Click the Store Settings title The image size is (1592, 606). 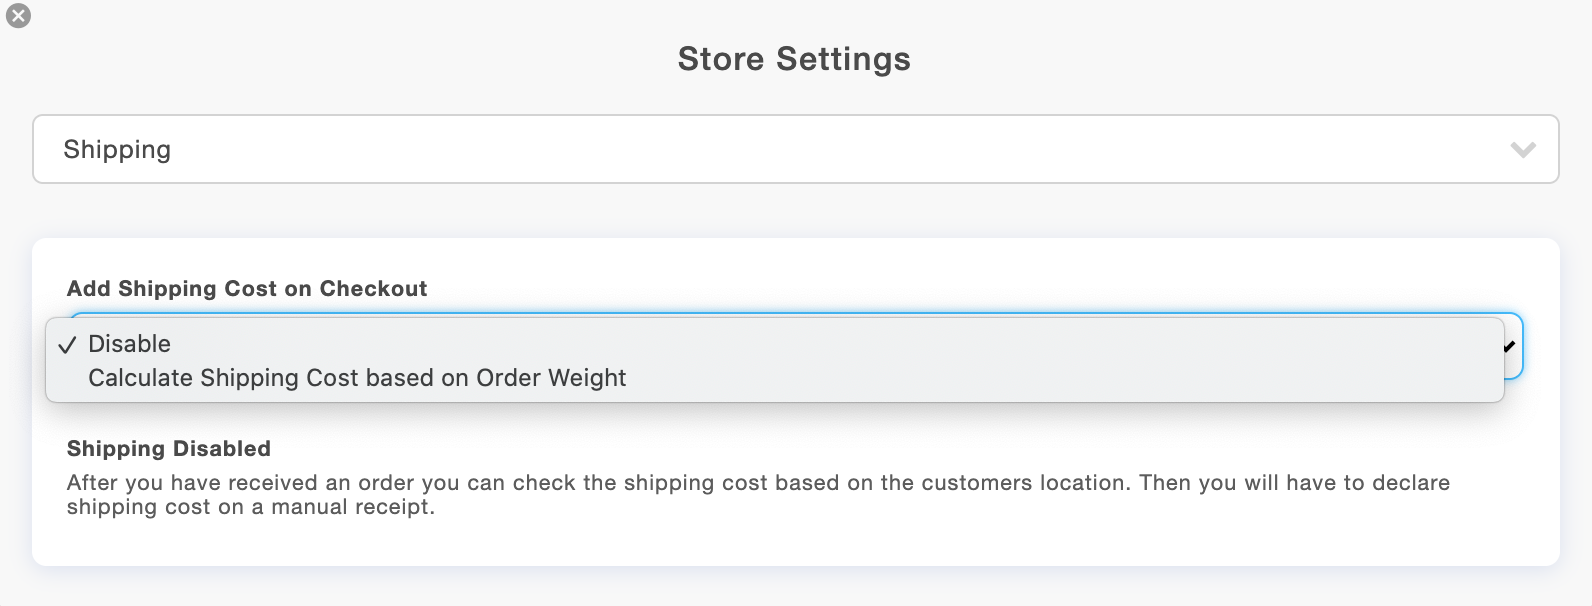795,59
